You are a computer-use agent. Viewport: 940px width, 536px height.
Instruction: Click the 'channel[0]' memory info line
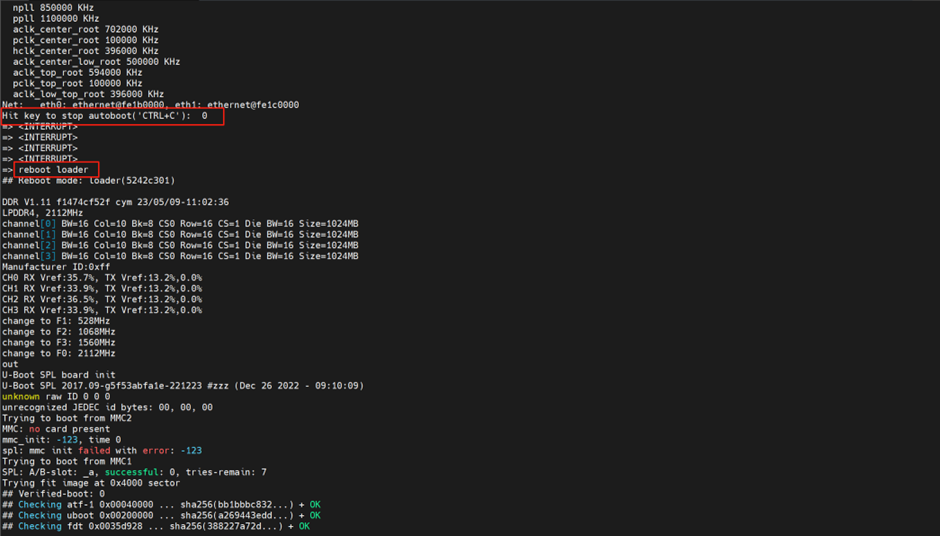click(180, 224)
